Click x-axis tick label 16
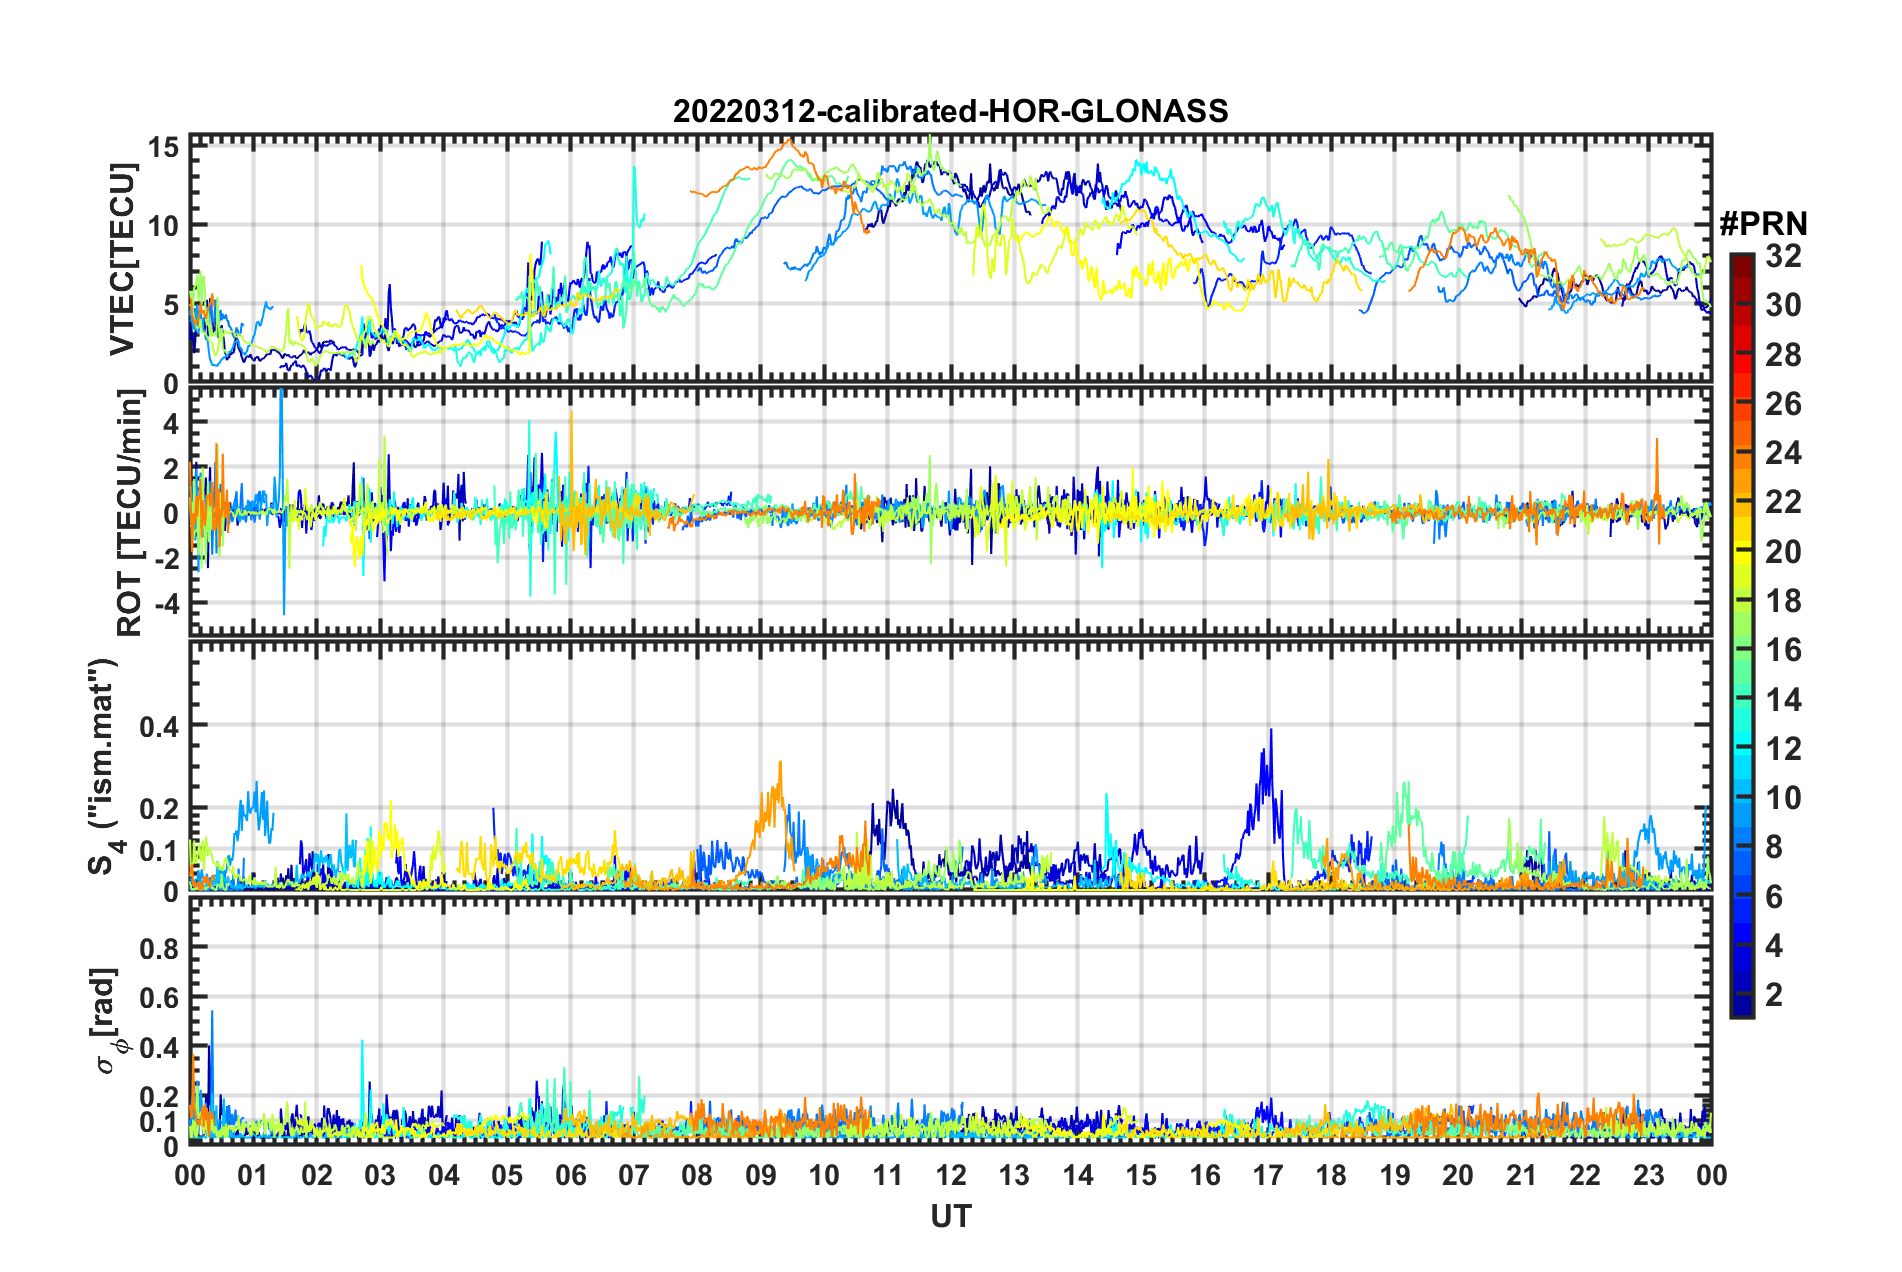This screenshot has height=1272, width=1902. [1205, 1175]
